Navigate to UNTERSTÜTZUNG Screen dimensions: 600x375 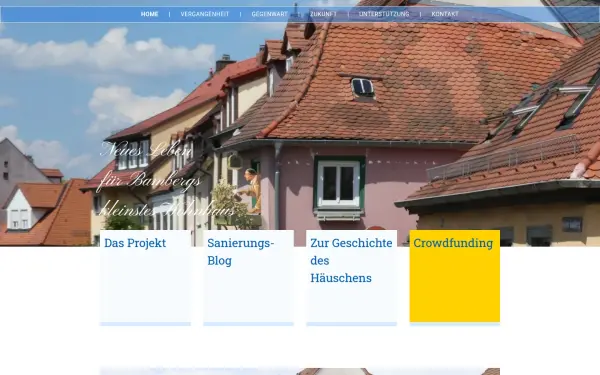[x=384, y=14]
